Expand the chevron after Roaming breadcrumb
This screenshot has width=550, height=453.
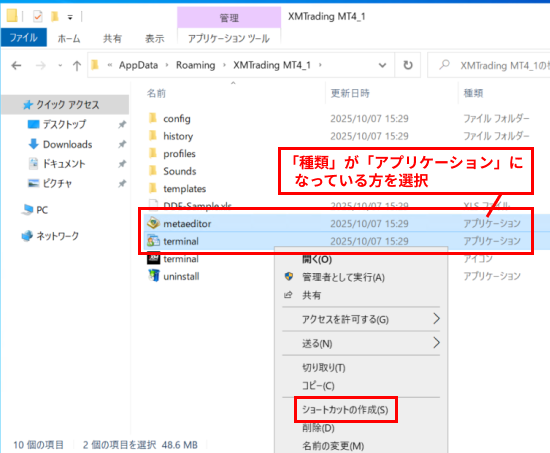point(224,65)
